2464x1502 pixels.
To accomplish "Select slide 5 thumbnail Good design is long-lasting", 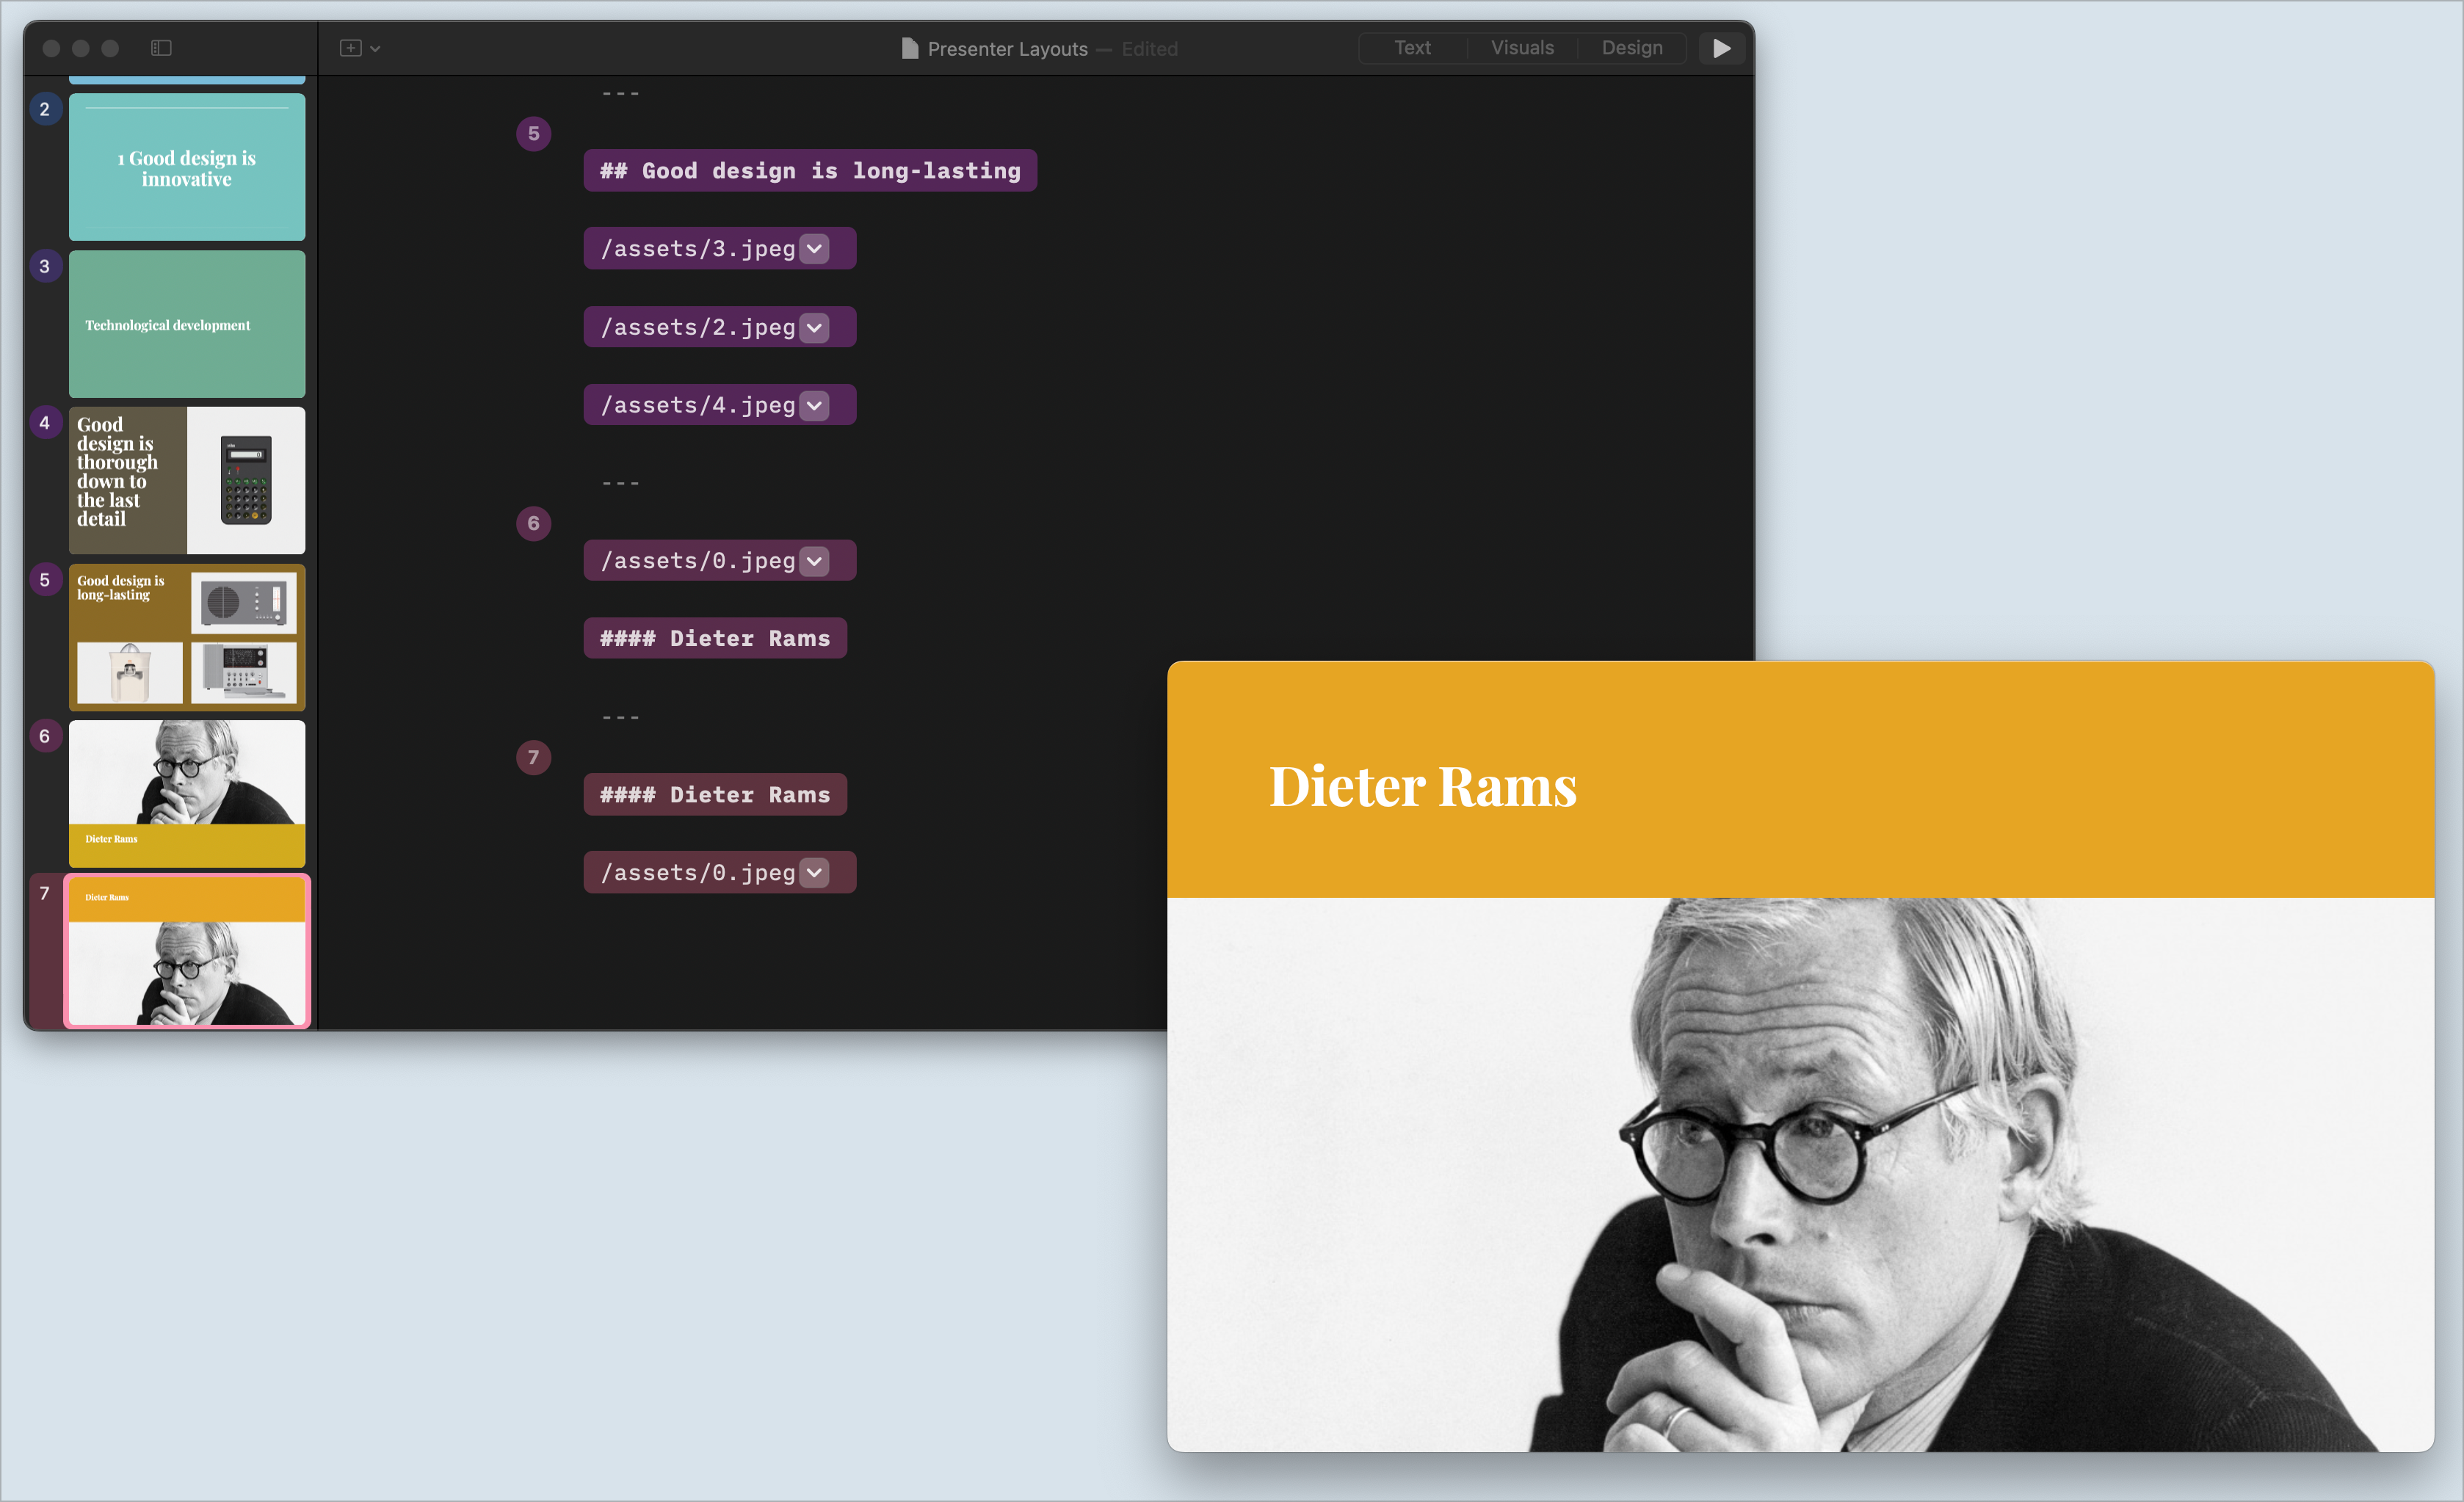I will click(x=187, y=637).
